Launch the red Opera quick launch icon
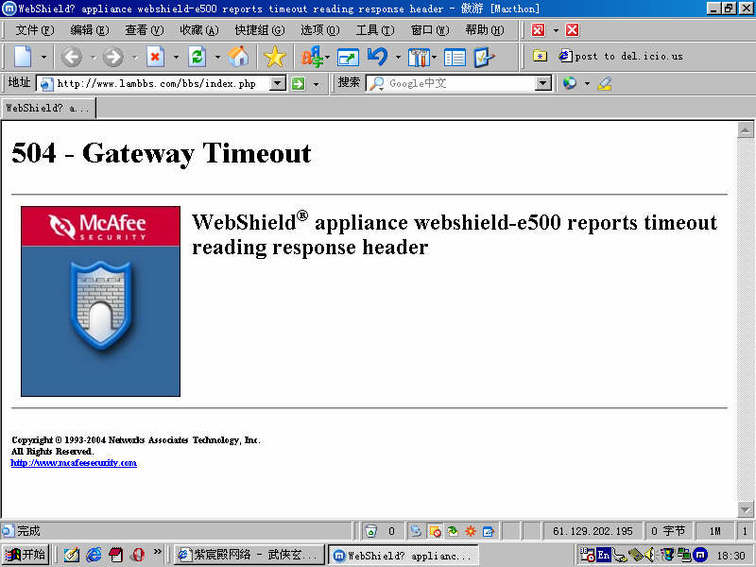 (137, 555)
